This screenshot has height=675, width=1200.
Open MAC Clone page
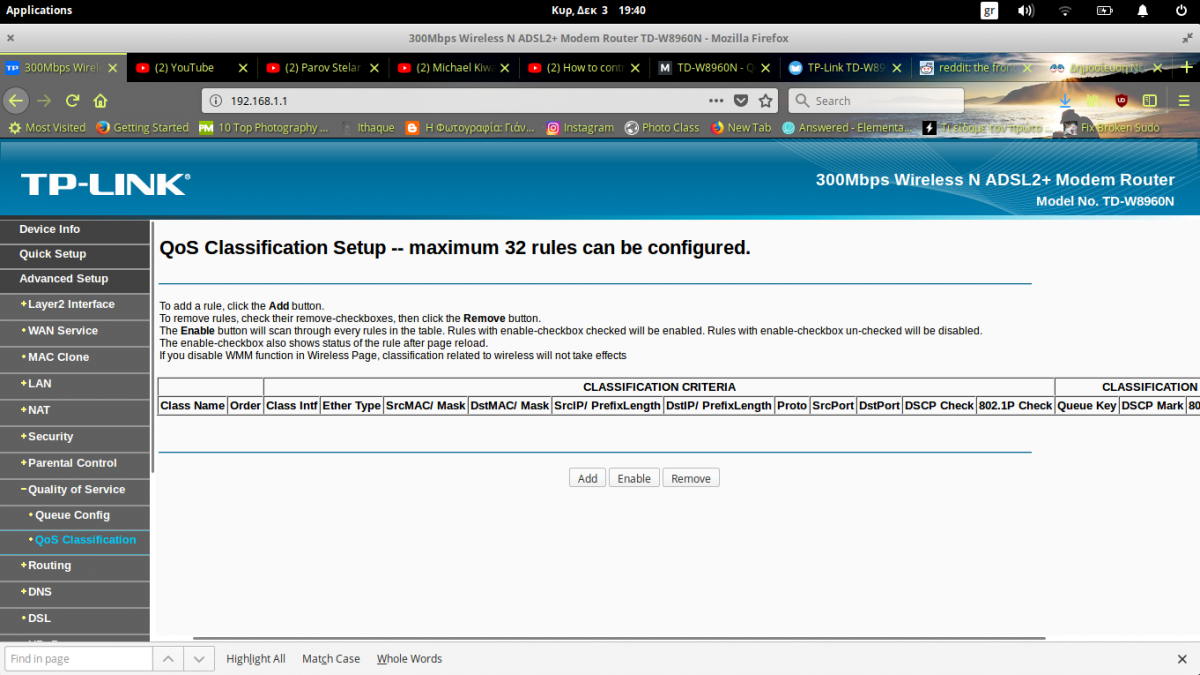click(58, 357)
